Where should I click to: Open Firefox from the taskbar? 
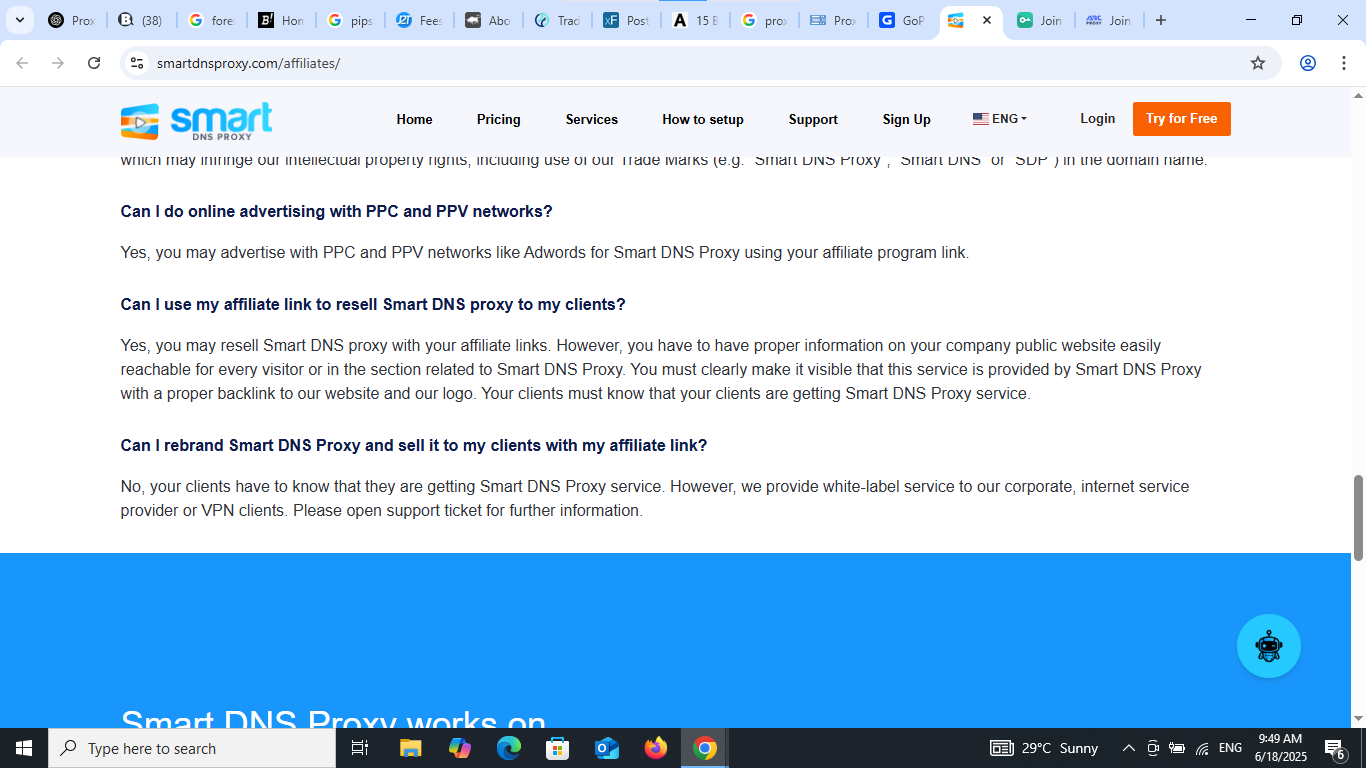coord(656,748)
